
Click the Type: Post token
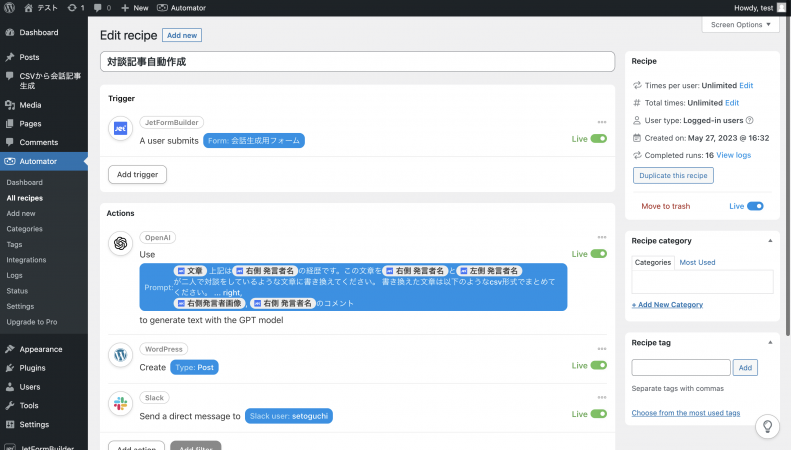[x=194, y=367]
